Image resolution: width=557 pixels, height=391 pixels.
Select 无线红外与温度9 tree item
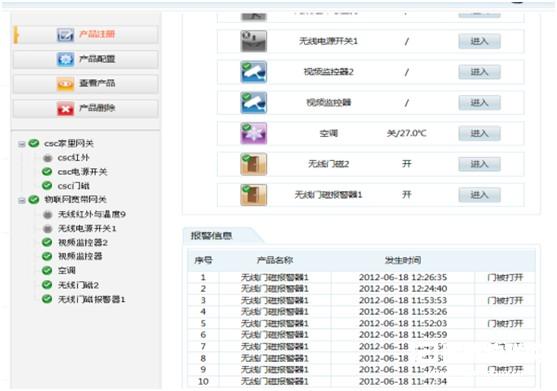click(x=92, y=214)
